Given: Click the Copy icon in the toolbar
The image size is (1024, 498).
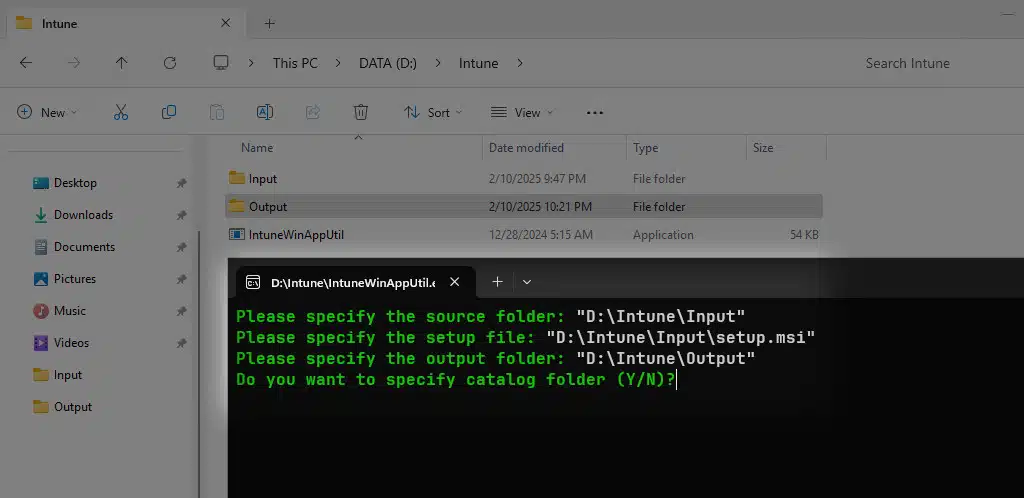Looking at the screenshot, I should (168, 112).
